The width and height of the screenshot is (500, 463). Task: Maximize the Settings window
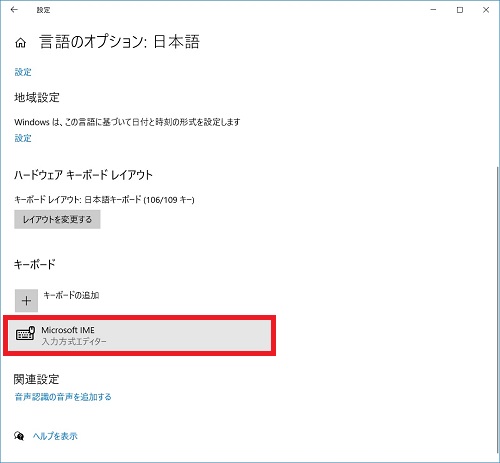click(460, 10)
